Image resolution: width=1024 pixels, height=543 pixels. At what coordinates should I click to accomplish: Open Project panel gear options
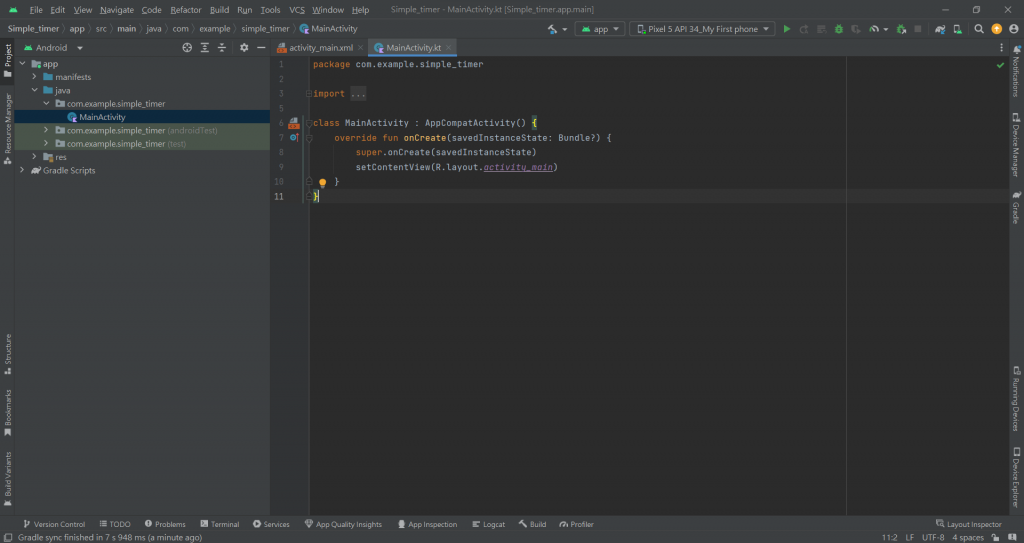pyautogui.click(x=243, y=47)
